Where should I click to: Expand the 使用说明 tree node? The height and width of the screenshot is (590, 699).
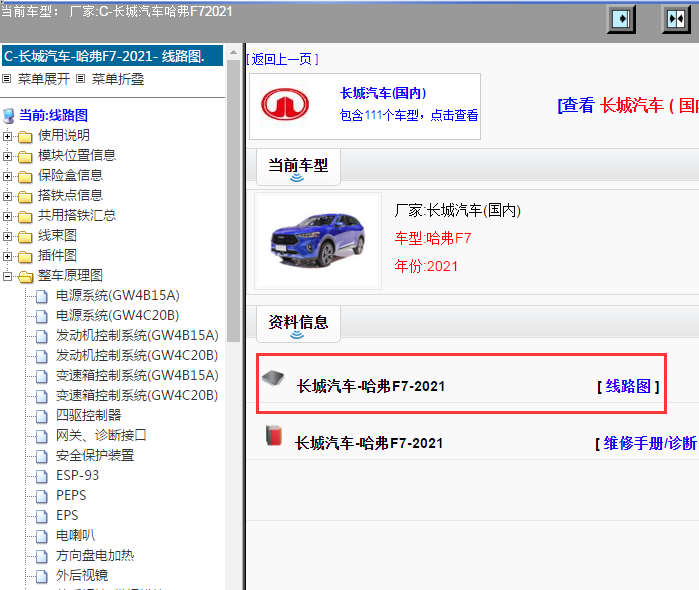click(7, 136)
